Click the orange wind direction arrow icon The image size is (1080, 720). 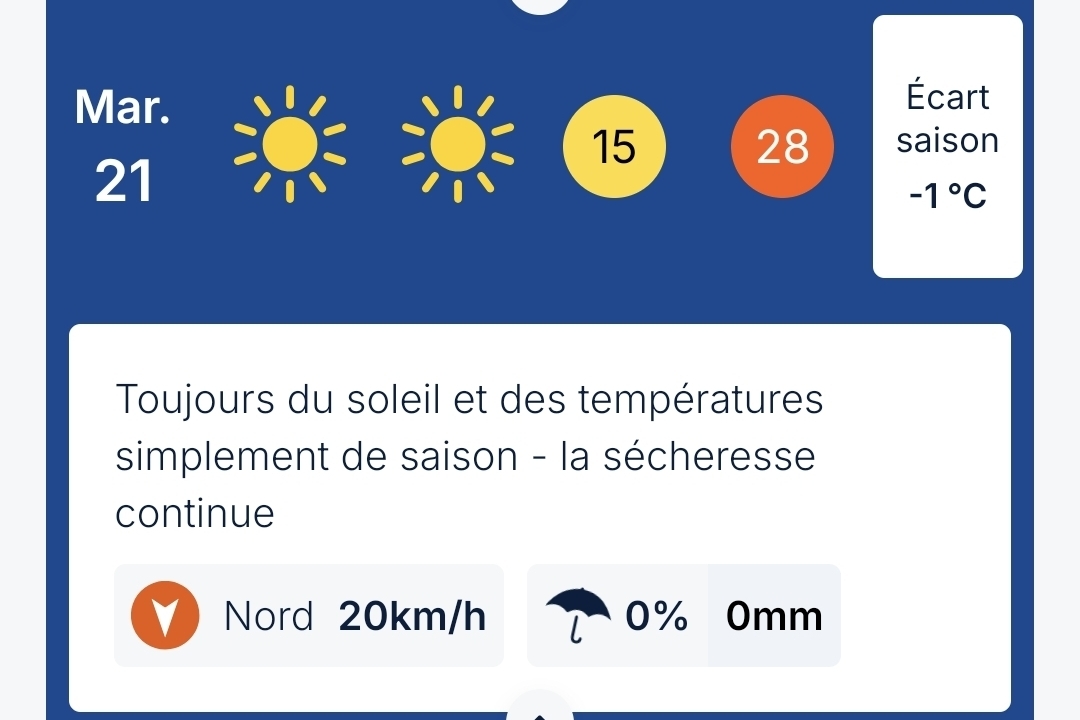pyautogui.click(x=165, y=615)
